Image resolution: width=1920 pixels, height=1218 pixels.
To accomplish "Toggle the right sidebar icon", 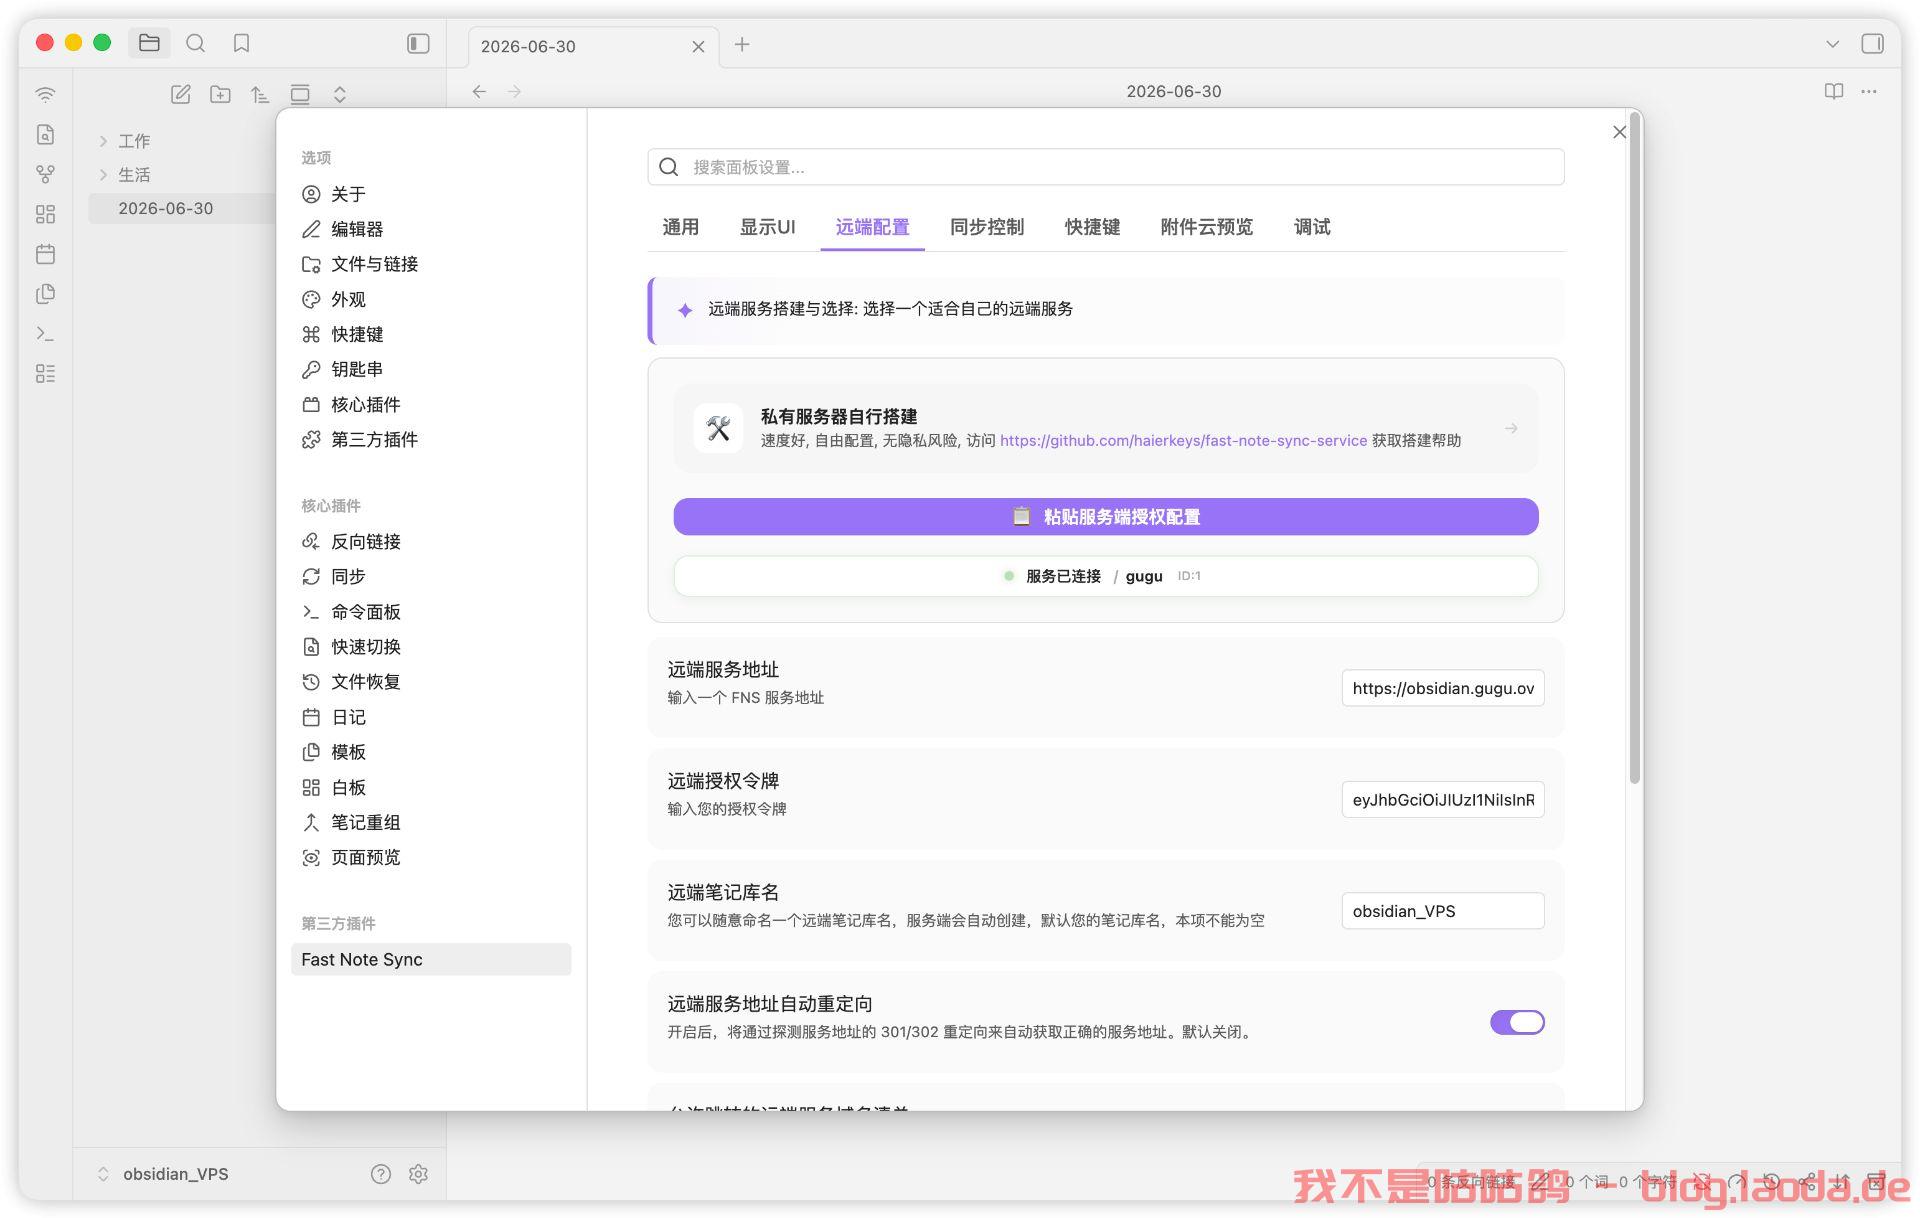I will coord(1872,44).
